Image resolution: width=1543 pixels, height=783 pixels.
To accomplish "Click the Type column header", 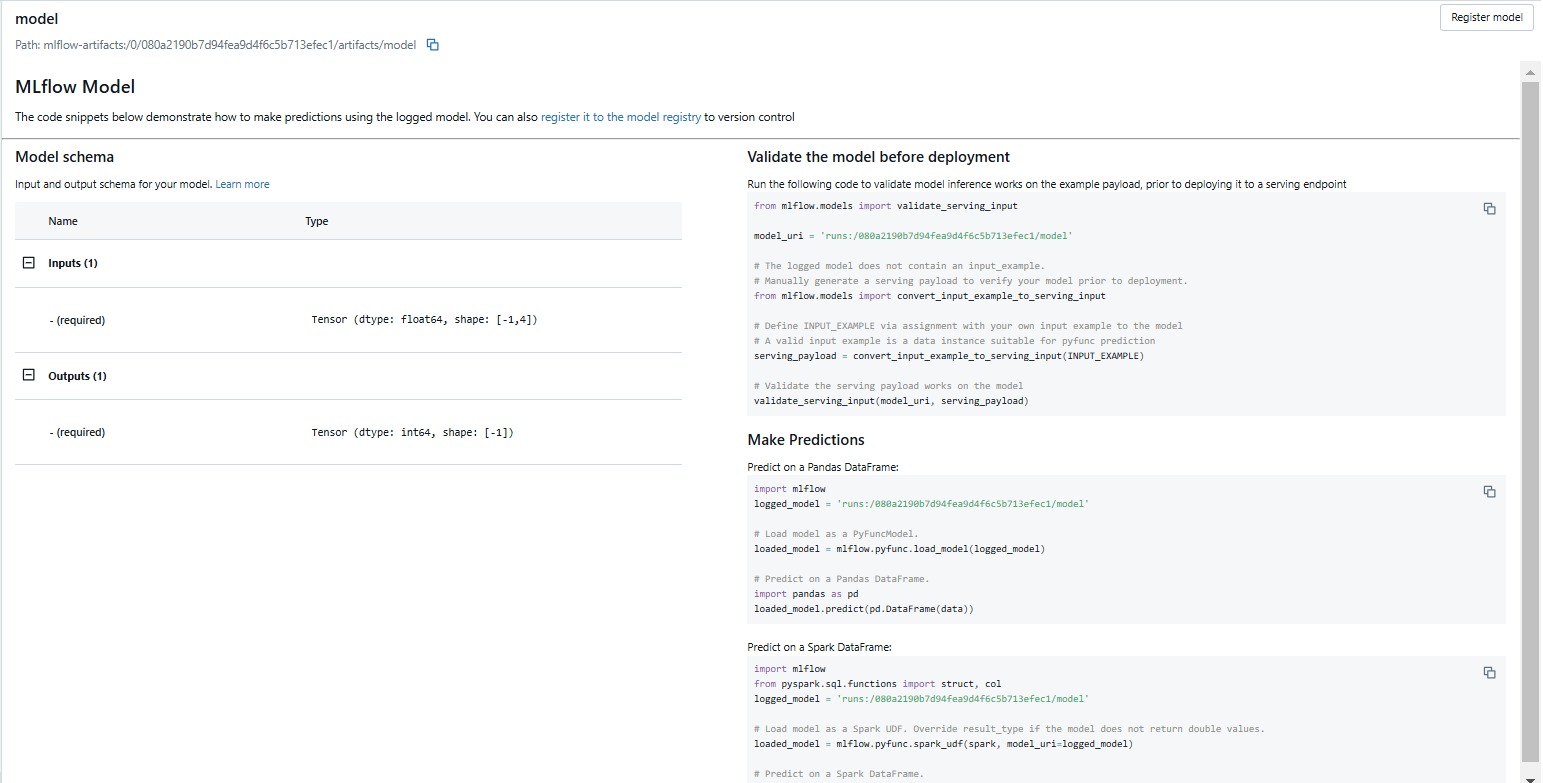I will point(316,221).
